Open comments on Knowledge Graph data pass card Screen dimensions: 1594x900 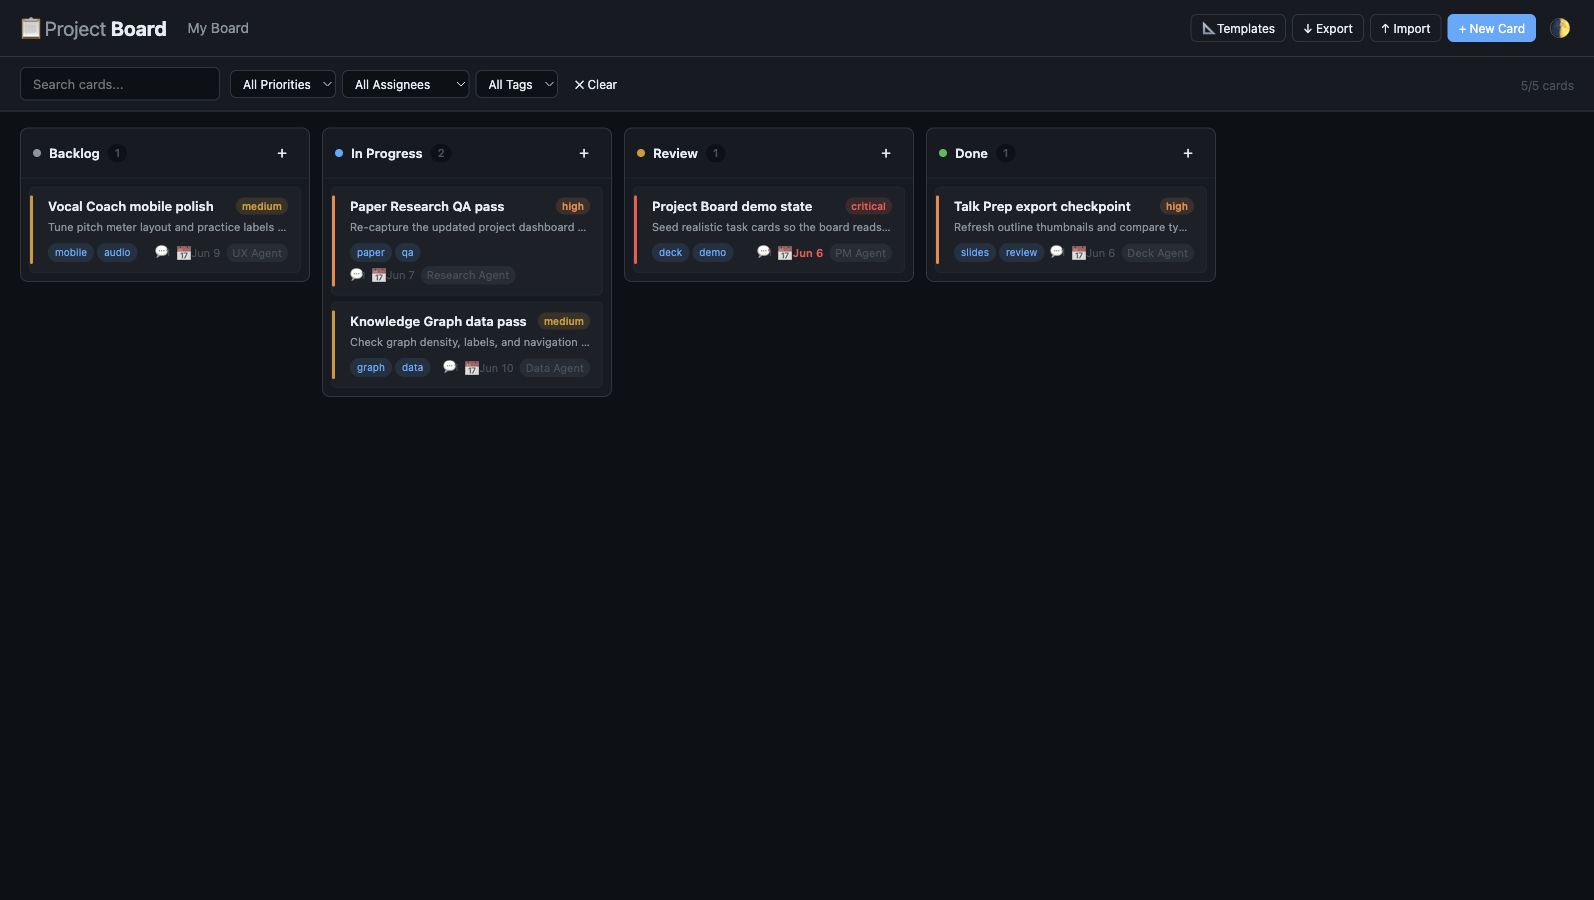click(450, 367)
